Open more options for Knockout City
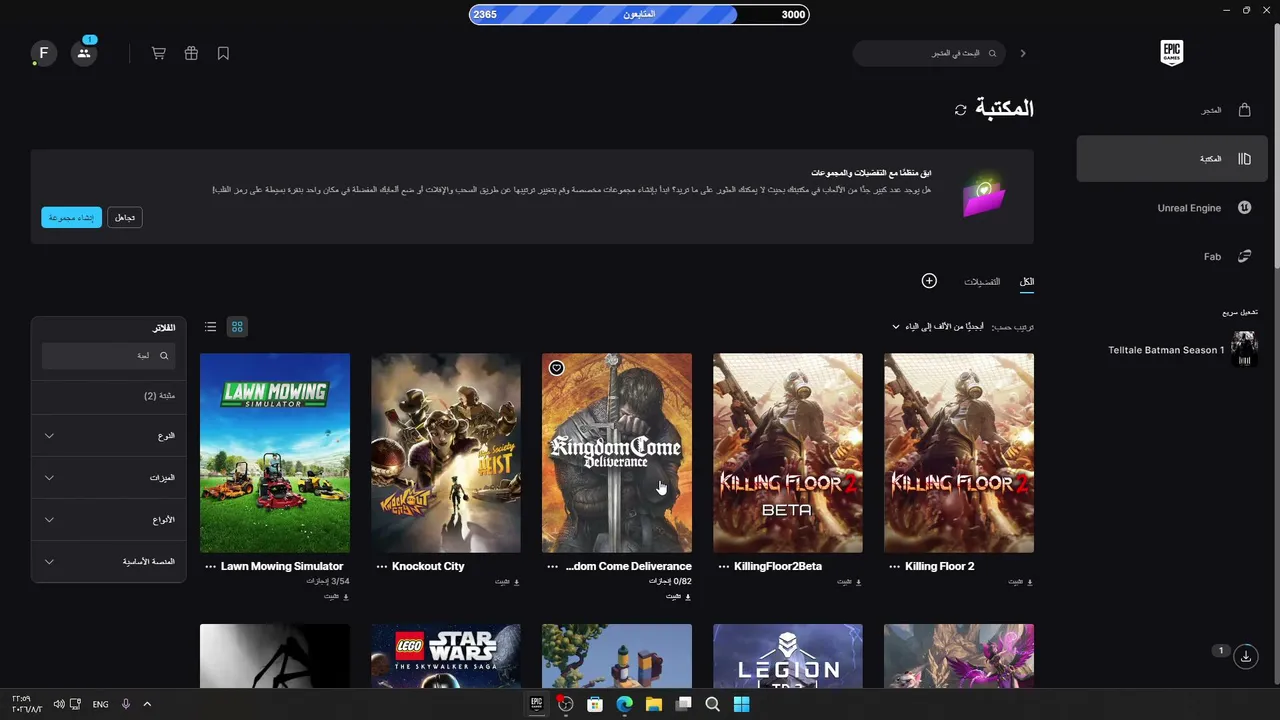This screenshot has height=720, width=1280. coord(381,566)
